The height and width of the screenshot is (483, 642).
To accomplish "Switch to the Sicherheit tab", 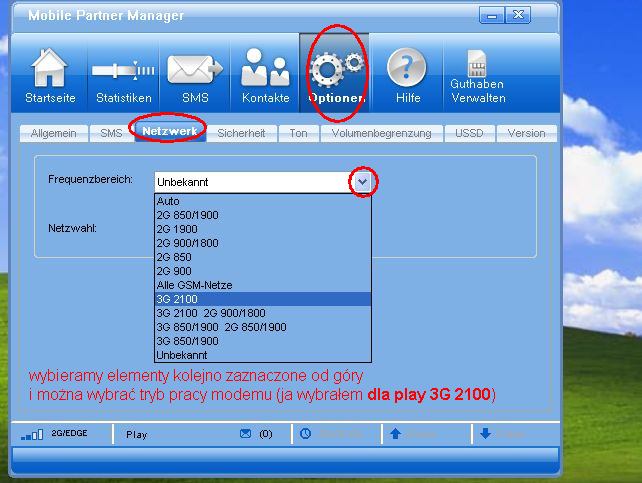I will coord(242,133).
